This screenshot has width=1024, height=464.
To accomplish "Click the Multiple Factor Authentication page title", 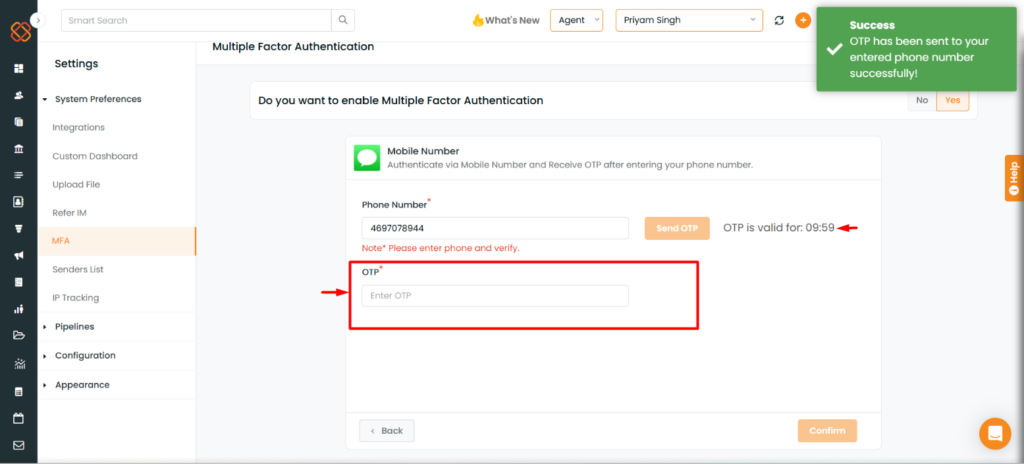I will 293,46.
